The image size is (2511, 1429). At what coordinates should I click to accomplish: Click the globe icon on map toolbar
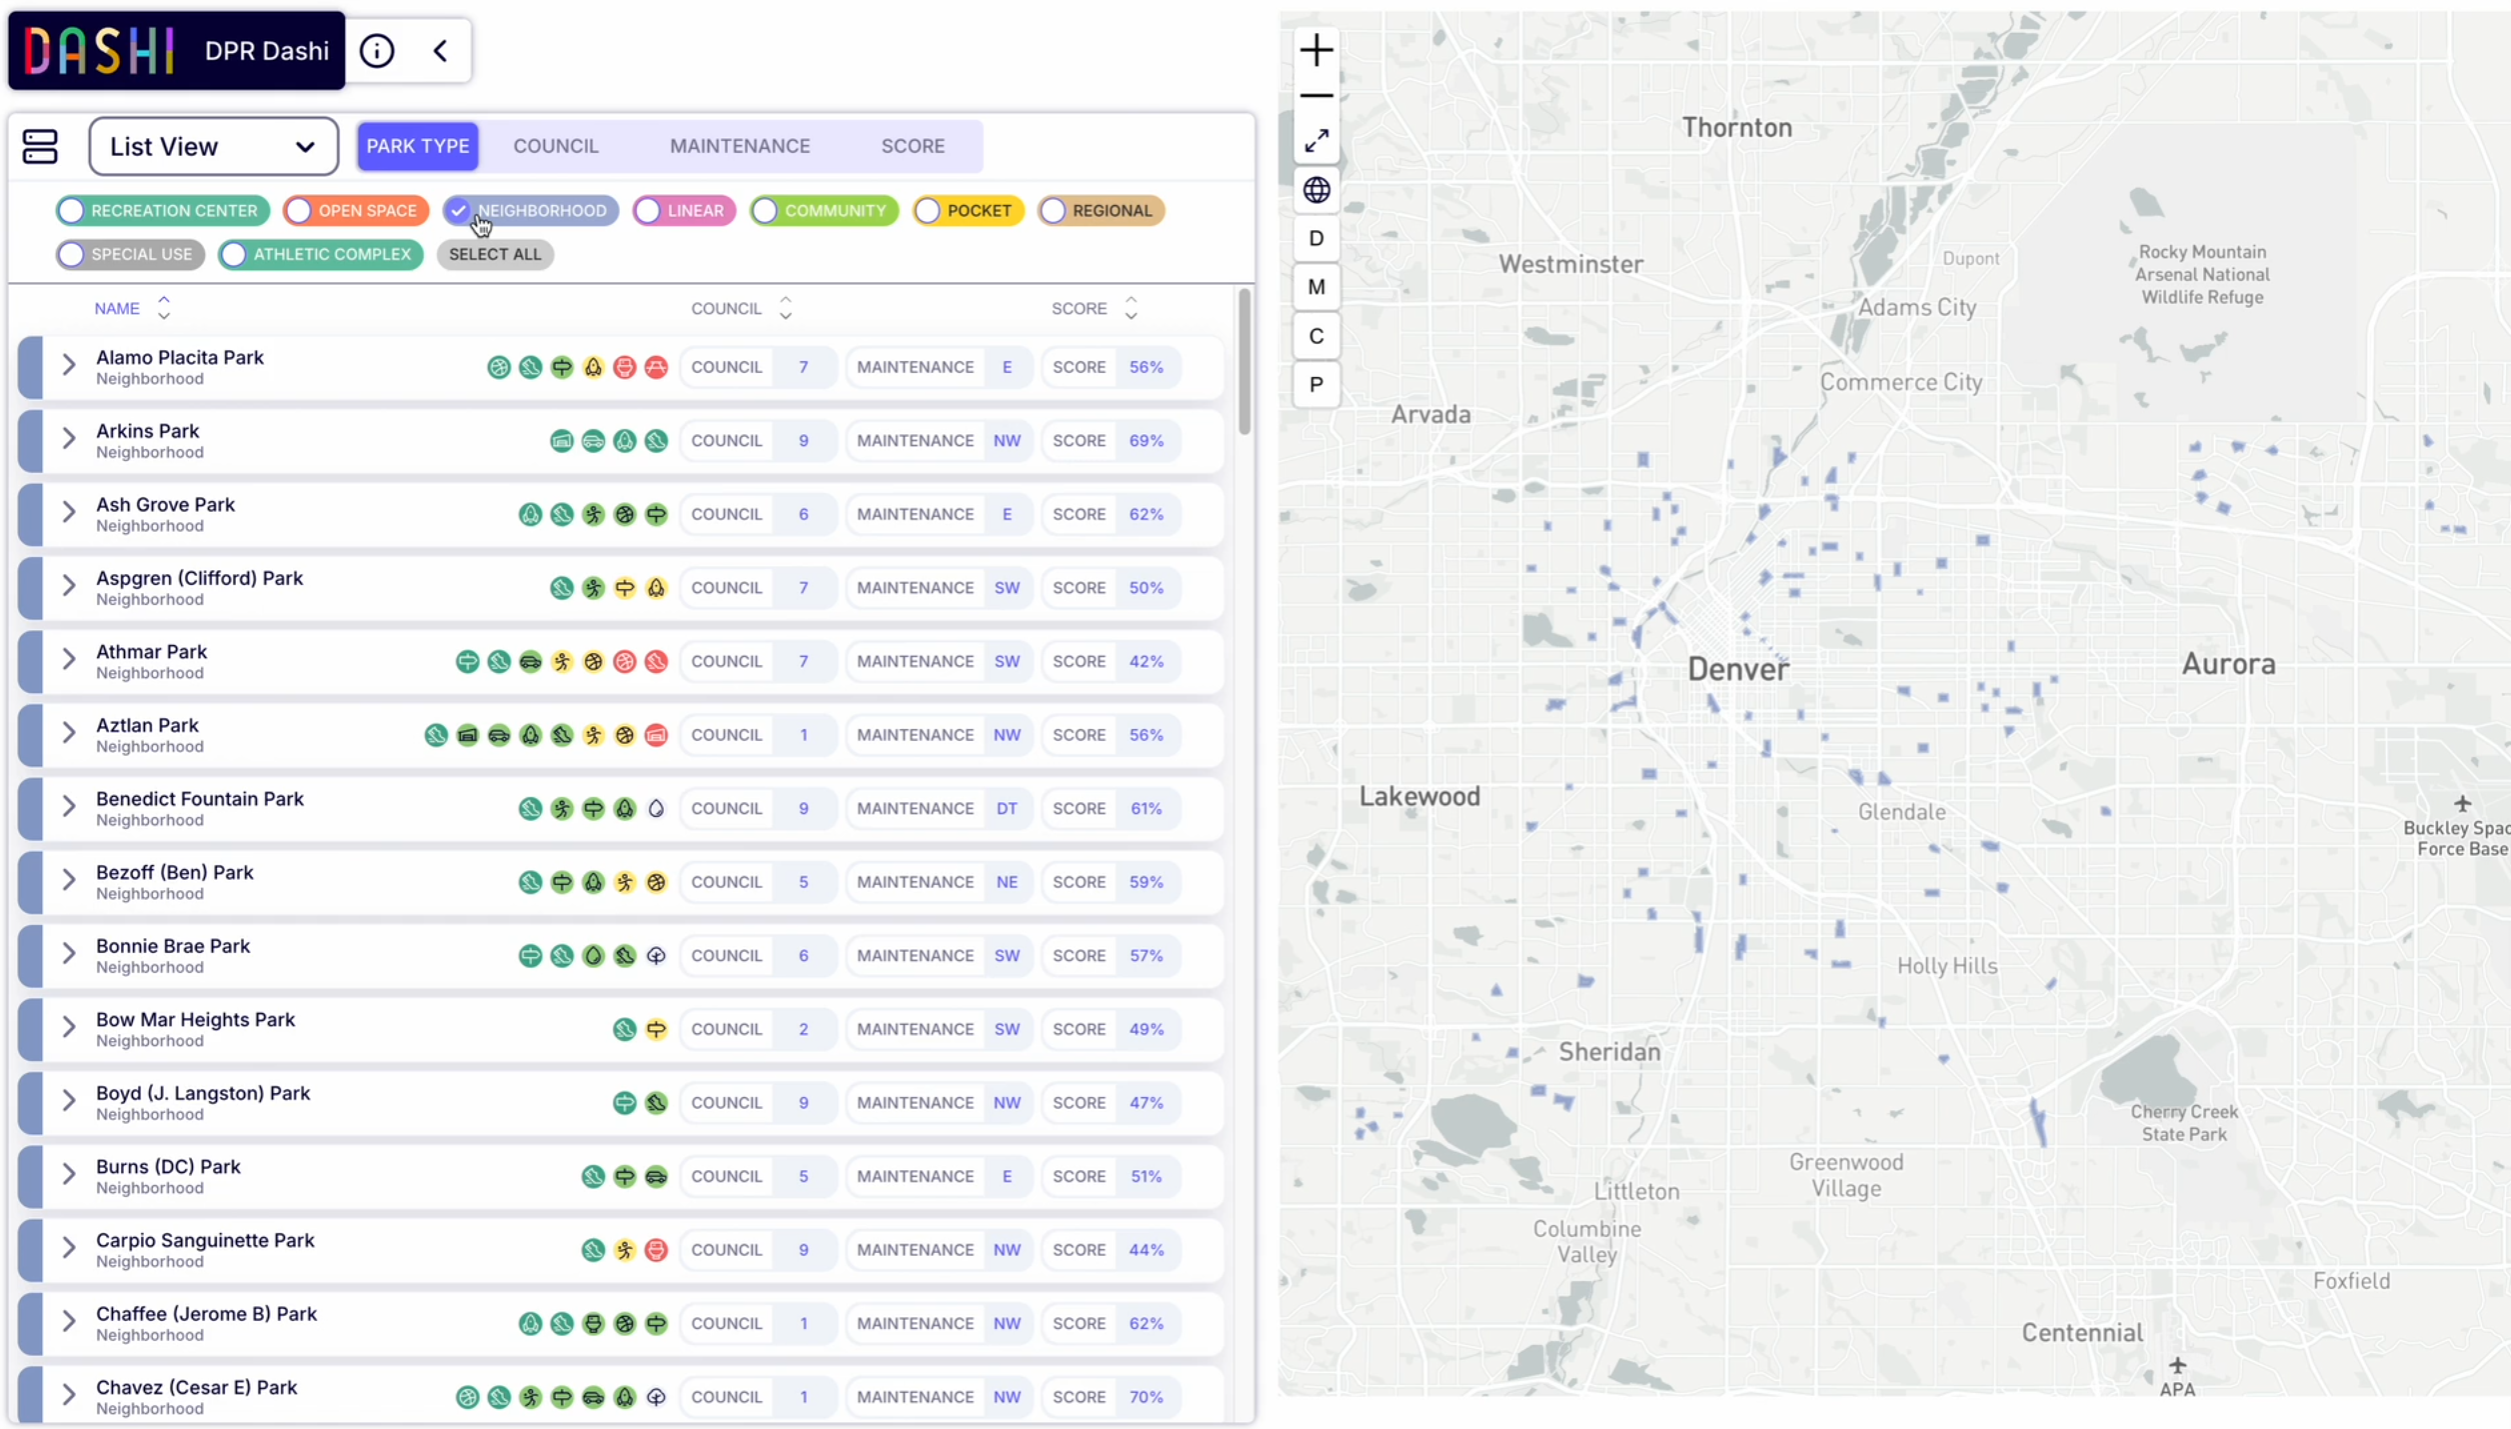pos(1316,189)
